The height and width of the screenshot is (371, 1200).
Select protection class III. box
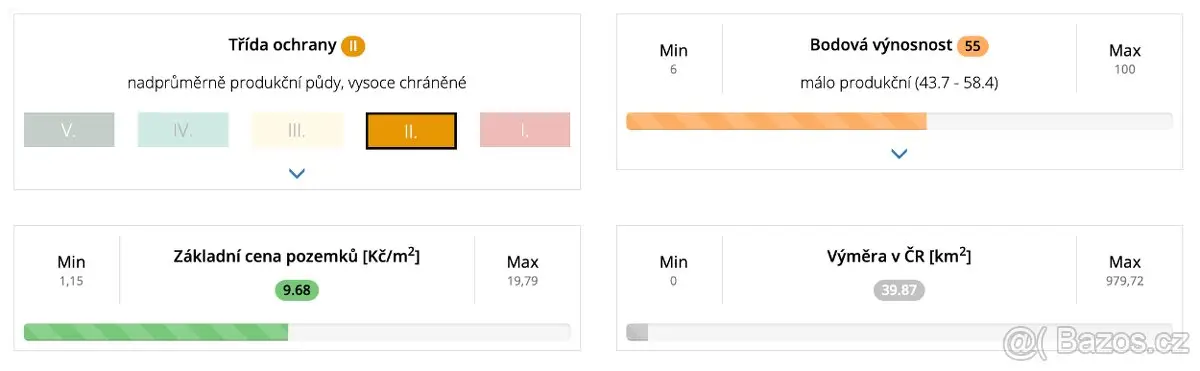(297, 130)
